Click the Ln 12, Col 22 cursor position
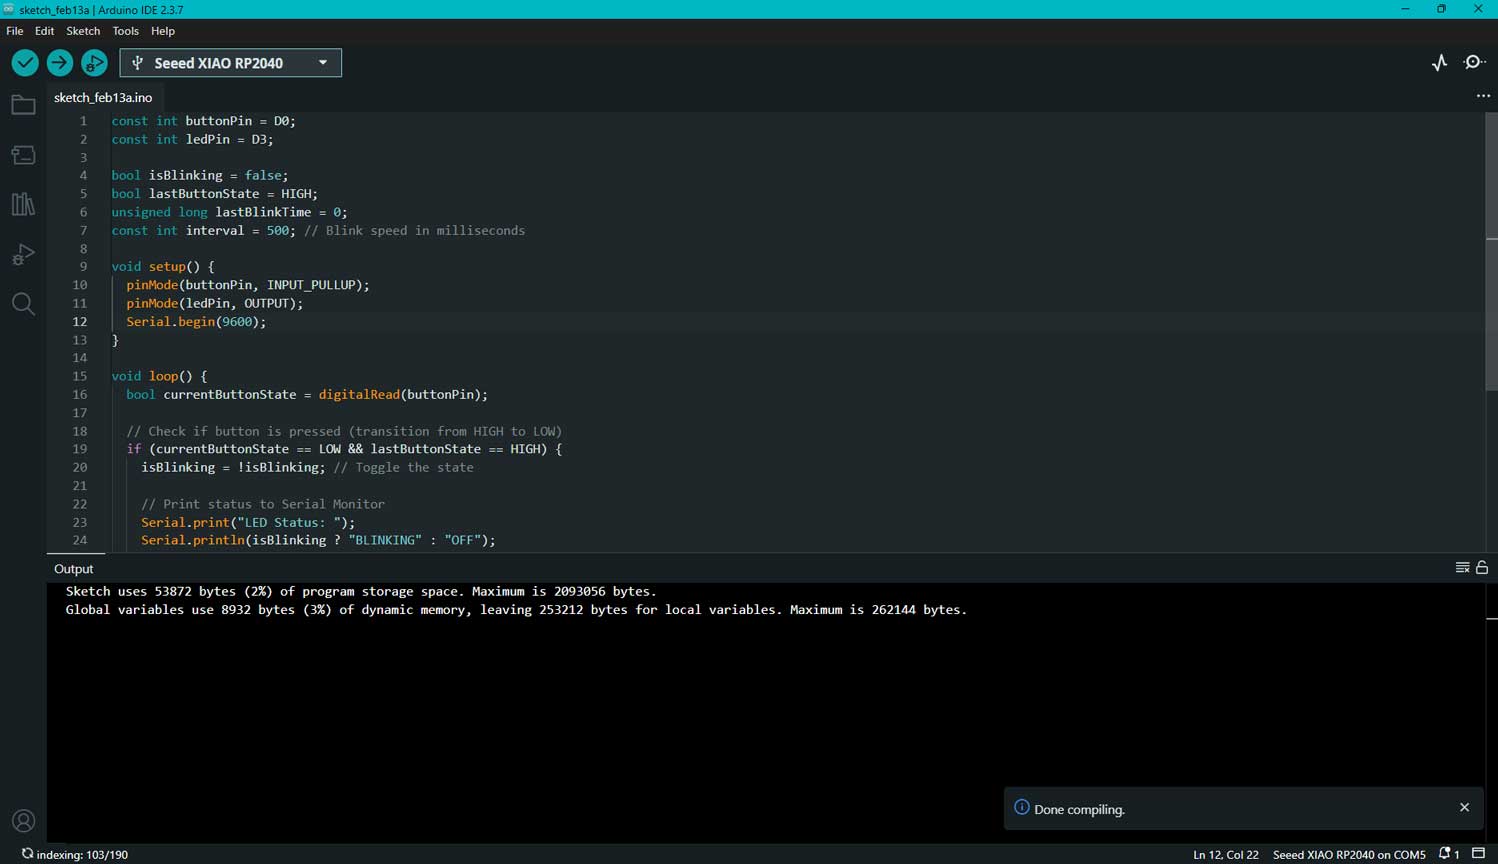The height and width of the screenshot is (864, 1498). click(1226, 855)
